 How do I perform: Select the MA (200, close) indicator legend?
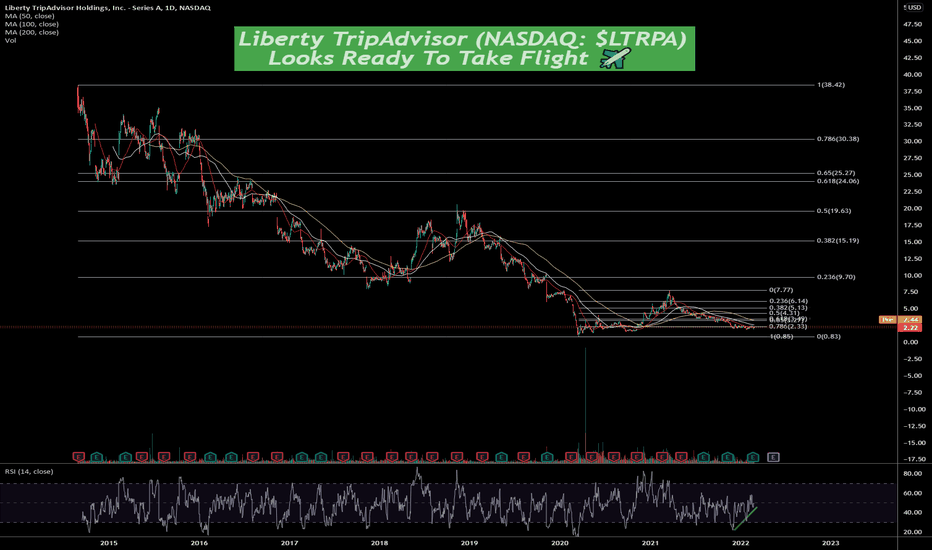point(32,32)
